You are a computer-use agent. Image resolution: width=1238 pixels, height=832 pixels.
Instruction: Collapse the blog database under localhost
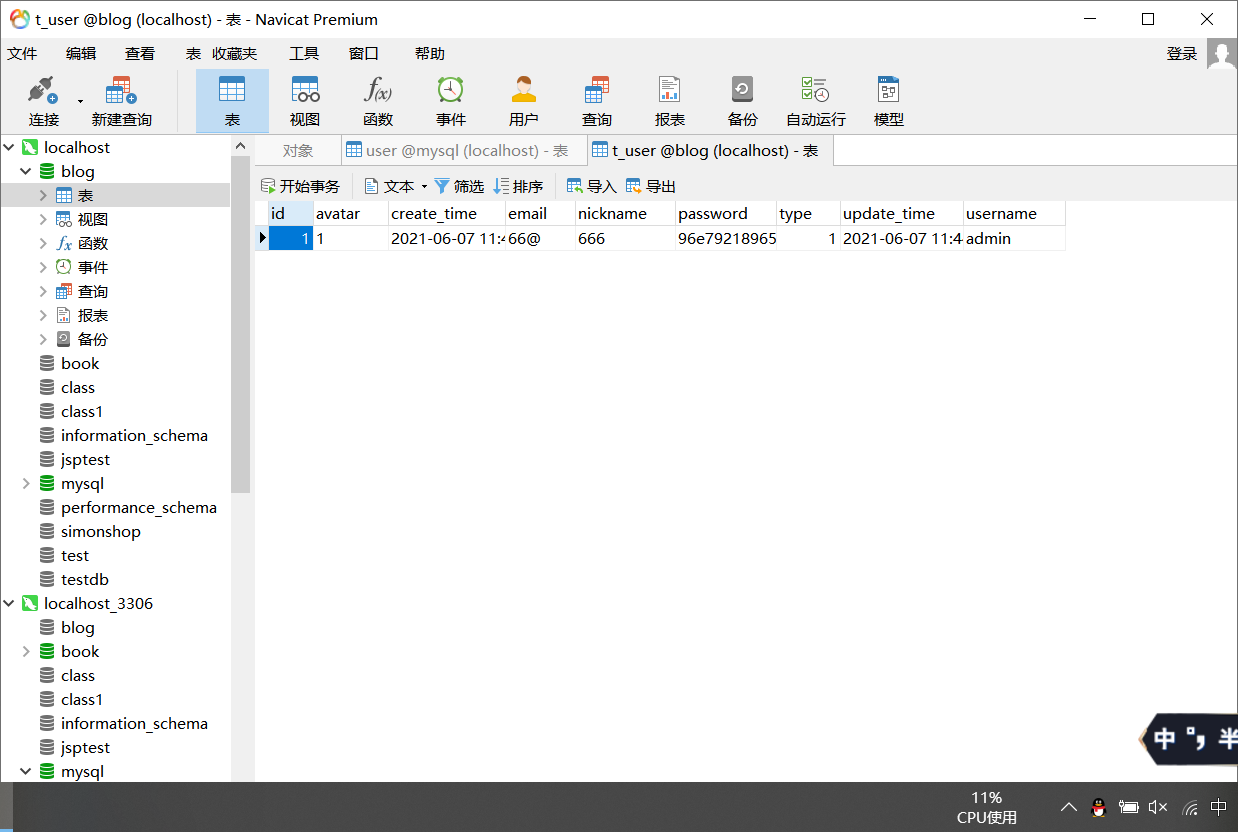pyautogui.click(x=26, y=171)
